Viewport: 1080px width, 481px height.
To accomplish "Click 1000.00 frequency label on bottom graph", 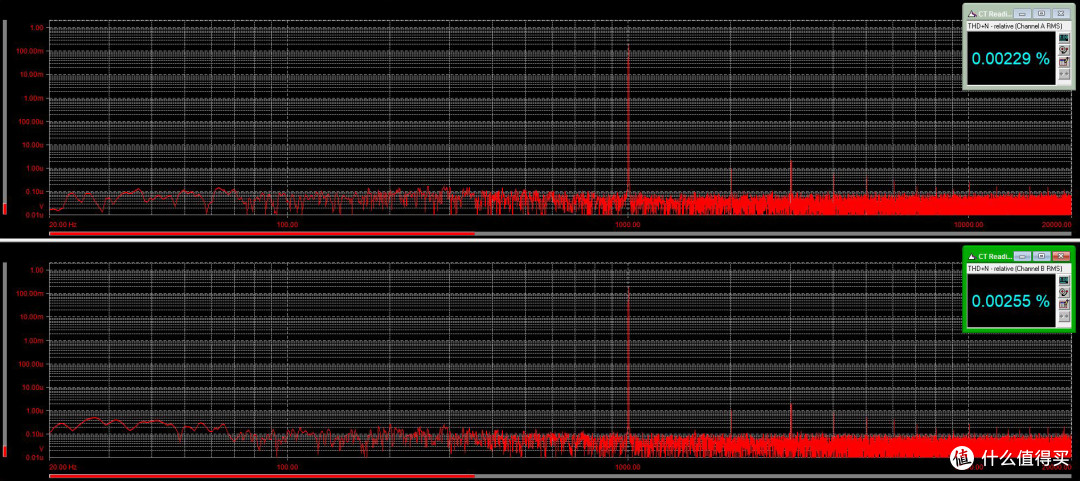I will (628, 467).
